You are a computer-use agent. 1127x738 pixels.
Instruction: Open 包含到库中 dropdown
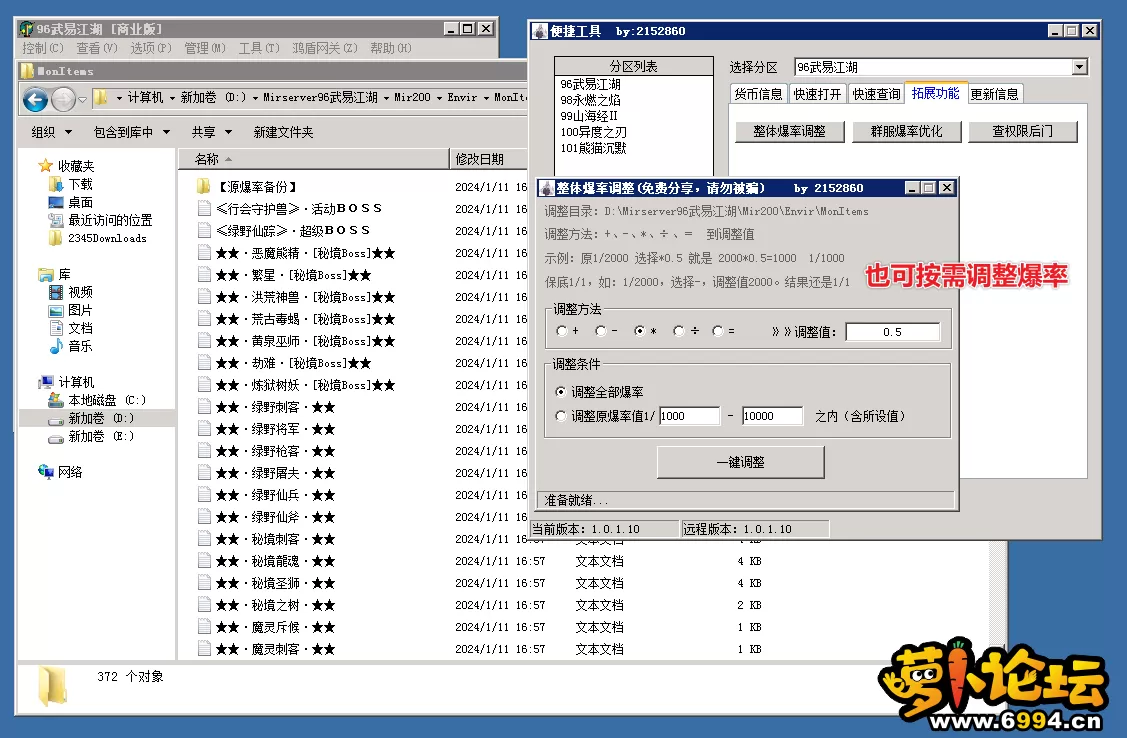[x=132, y=132]
